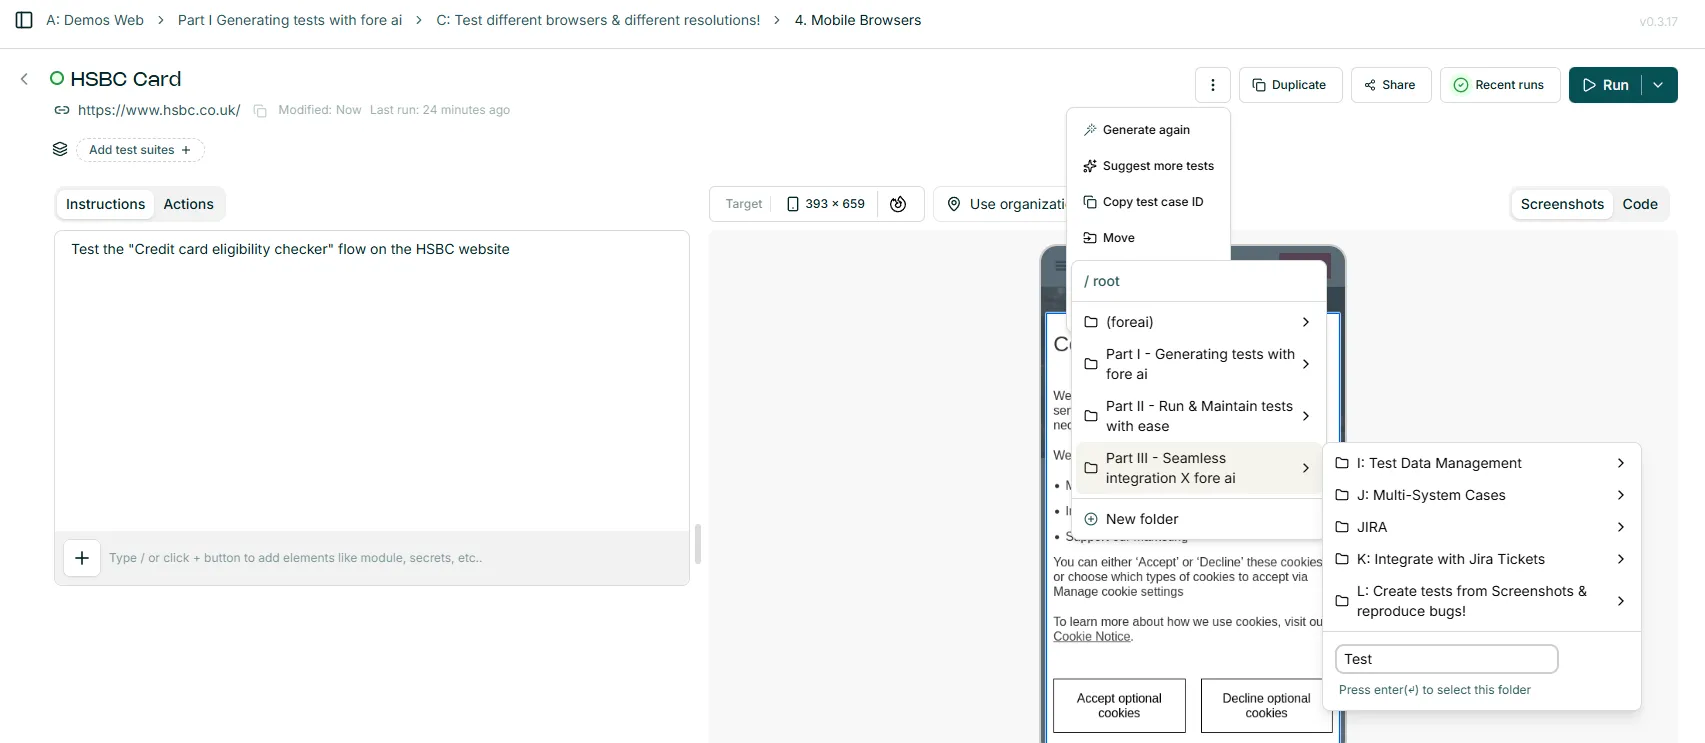Choose Copy test case ID
This screenshot has width=1705, height=743.
point(1148,202)
